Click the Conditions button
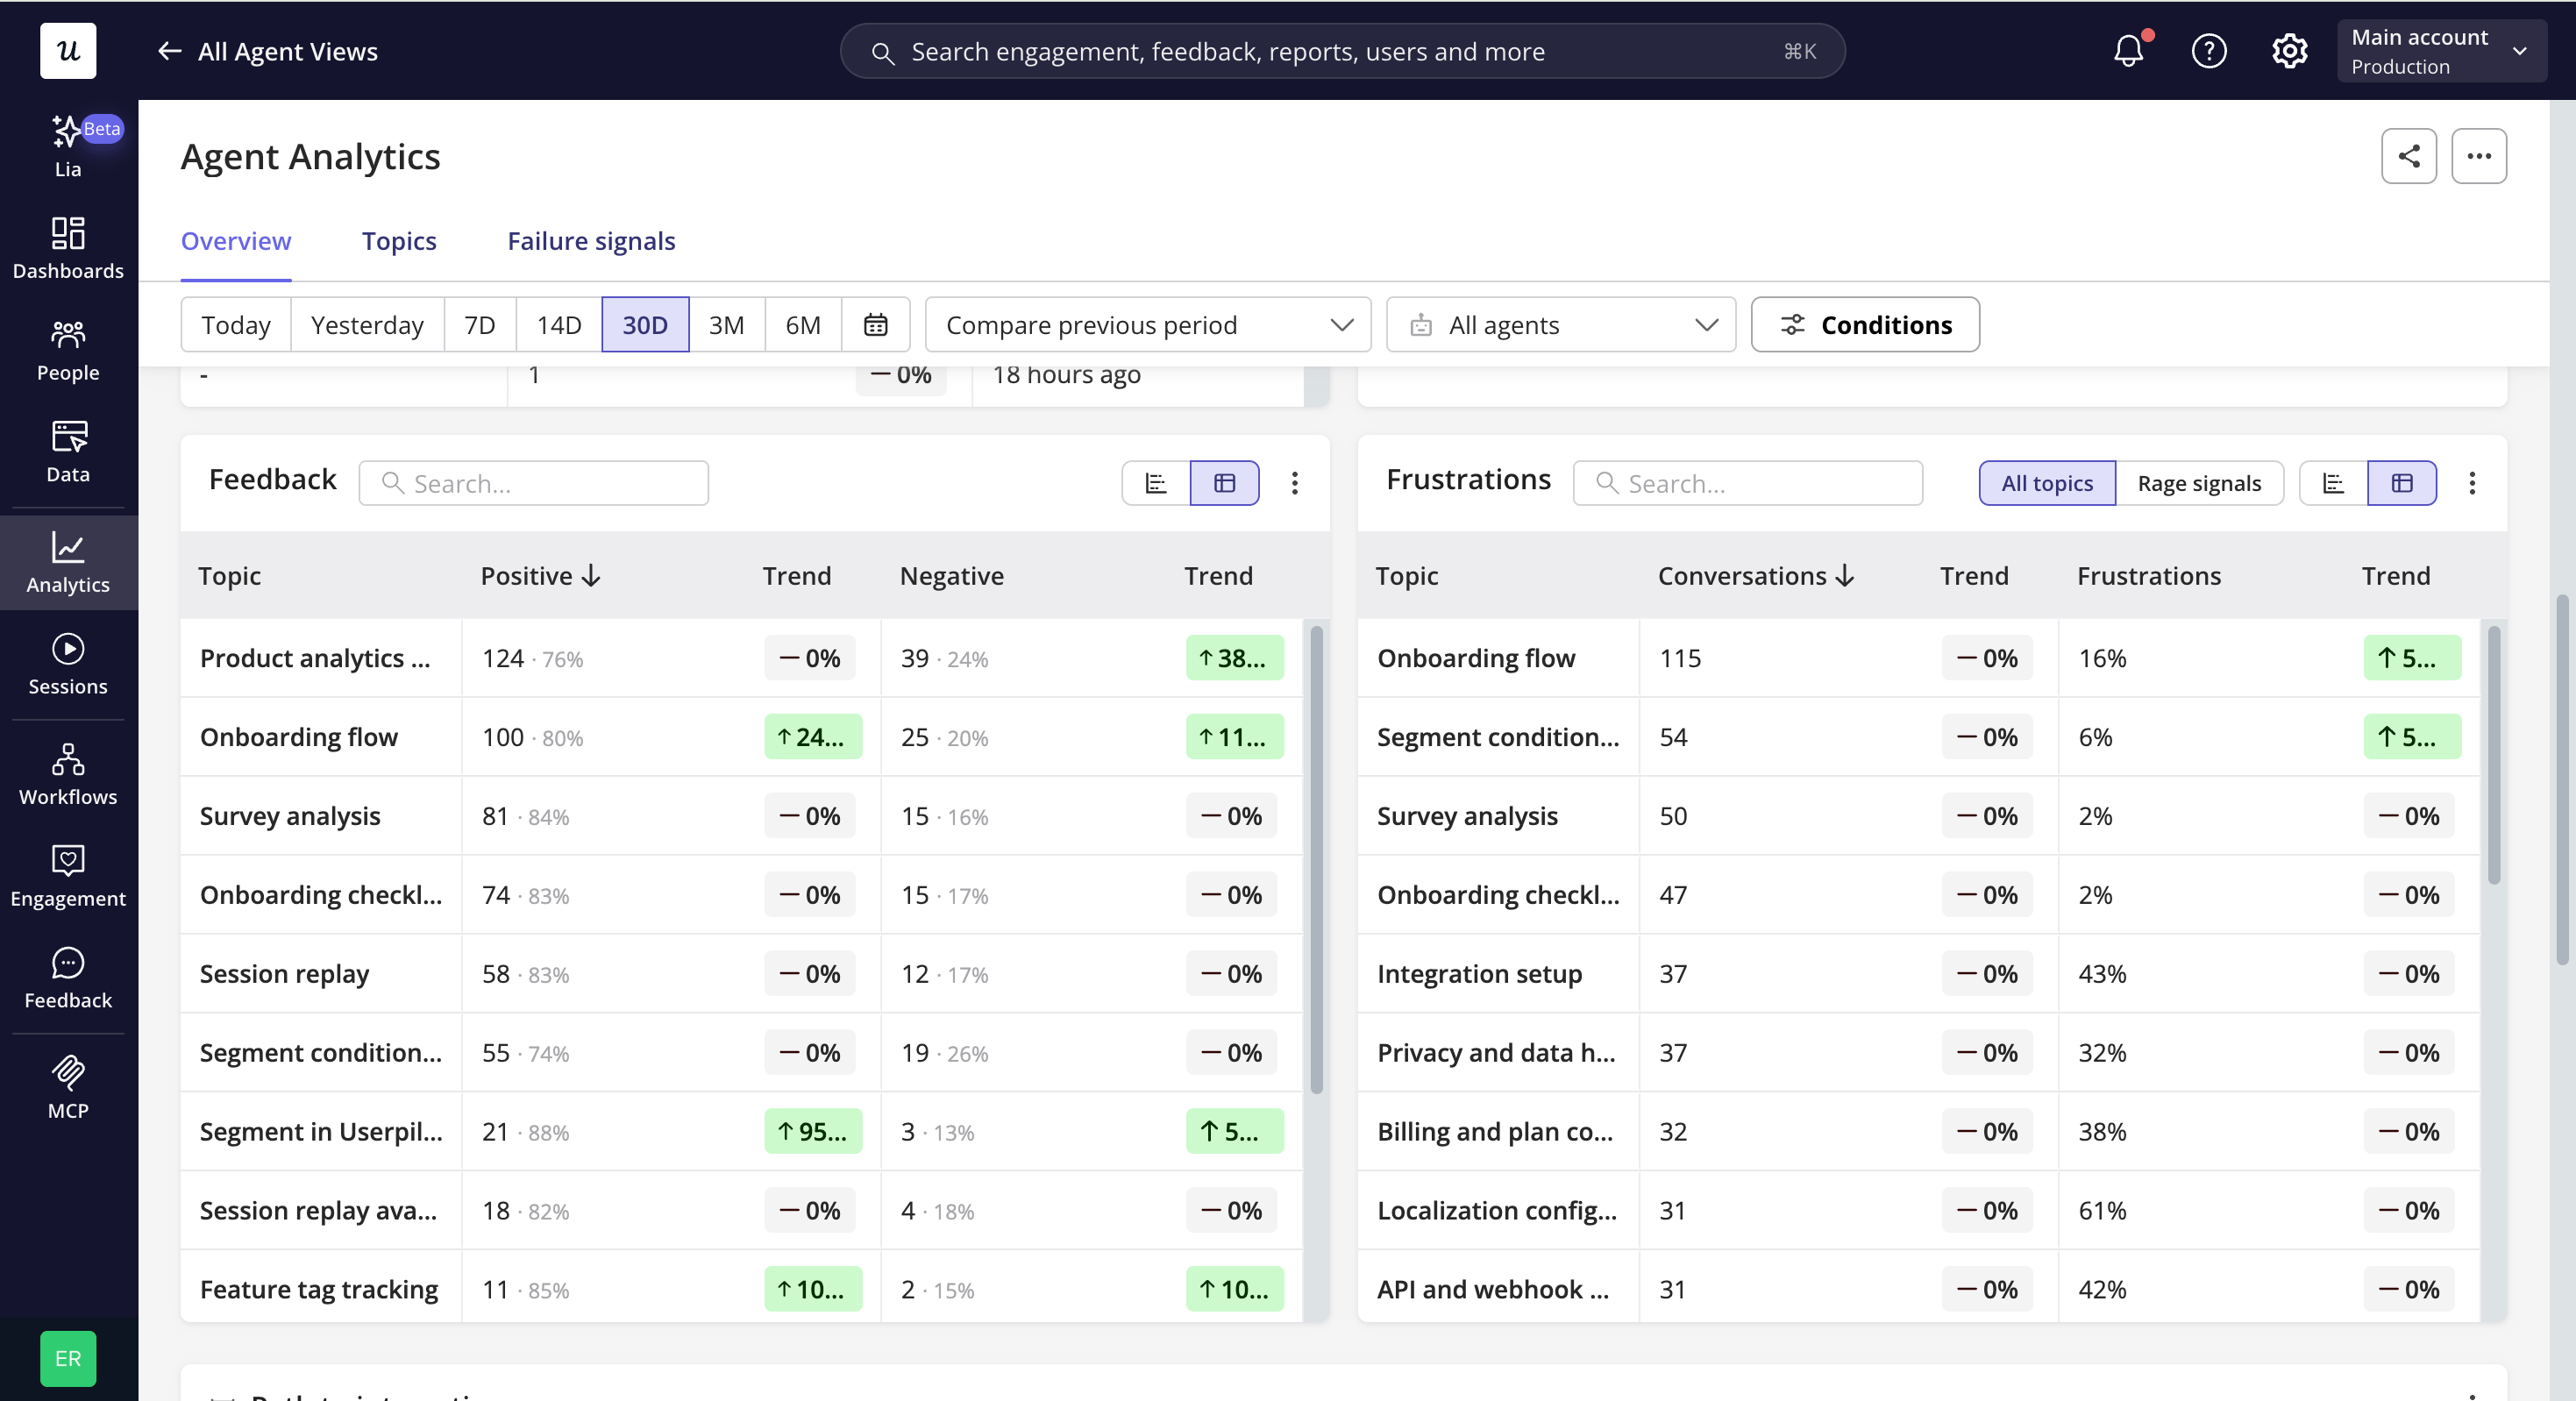The image size is (2576, 1401). (x=1865, y=324)
